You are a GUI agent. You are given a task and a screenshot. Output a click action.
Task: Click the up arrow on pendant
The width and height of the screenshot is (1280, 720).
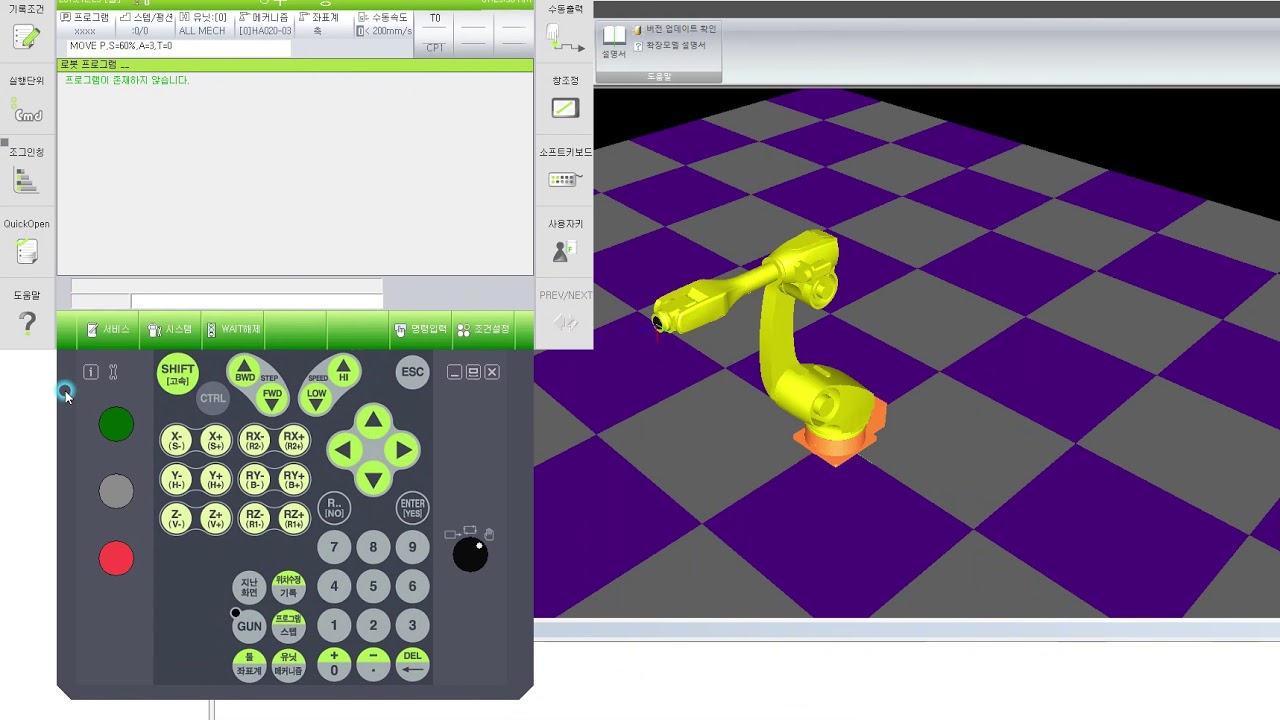coord(373,421)
